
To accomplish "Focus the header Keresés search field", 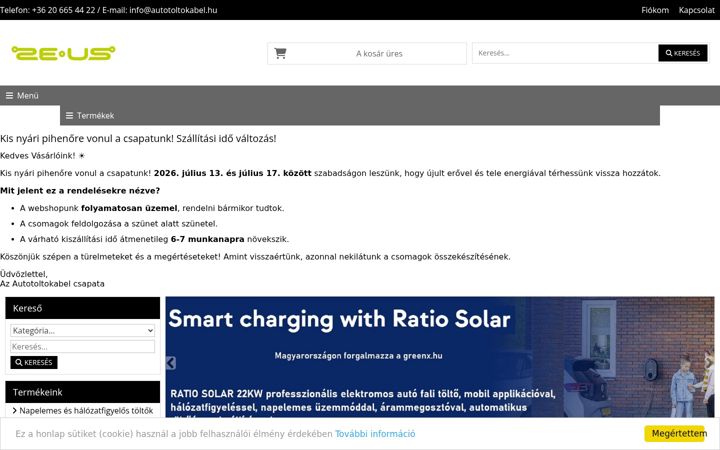I will (x=565, y=53).
